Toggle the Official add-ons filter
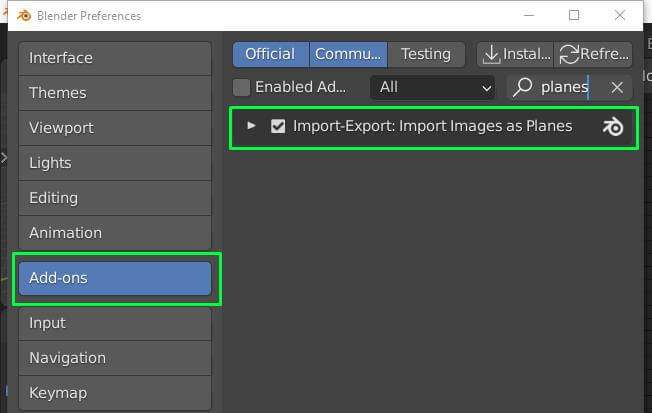Image resolution: width=652 pixels, height=413 pixels. pos(270,54)
